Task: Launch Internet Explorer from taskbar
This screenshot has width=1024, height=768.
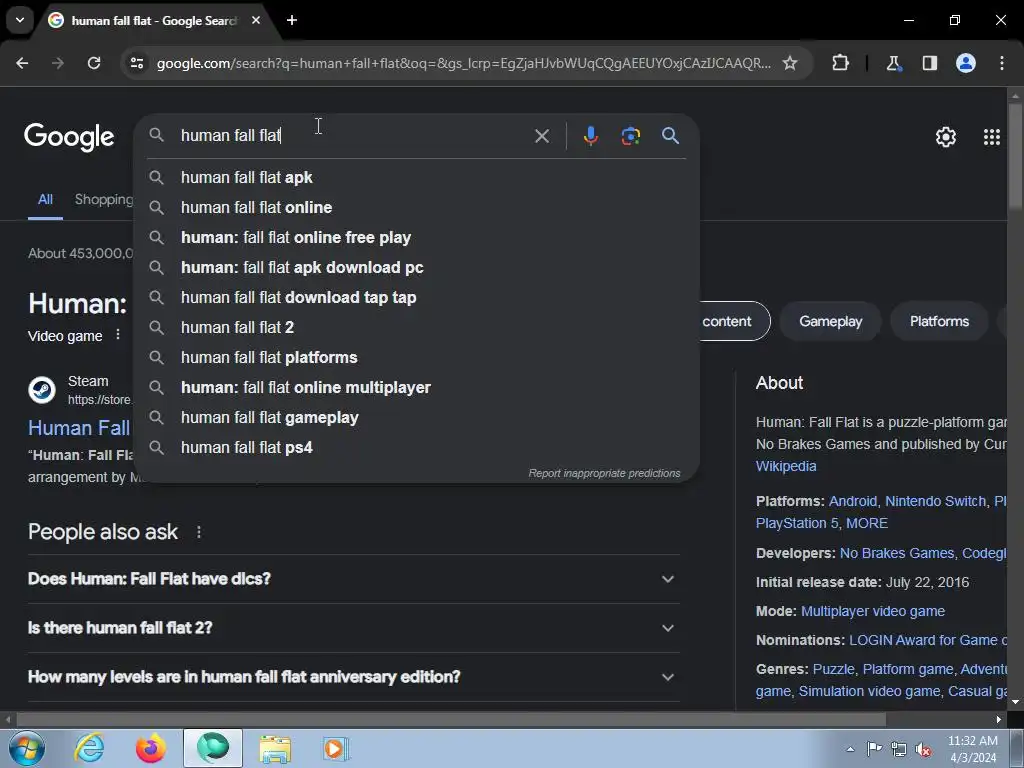Action: point(89,748)
